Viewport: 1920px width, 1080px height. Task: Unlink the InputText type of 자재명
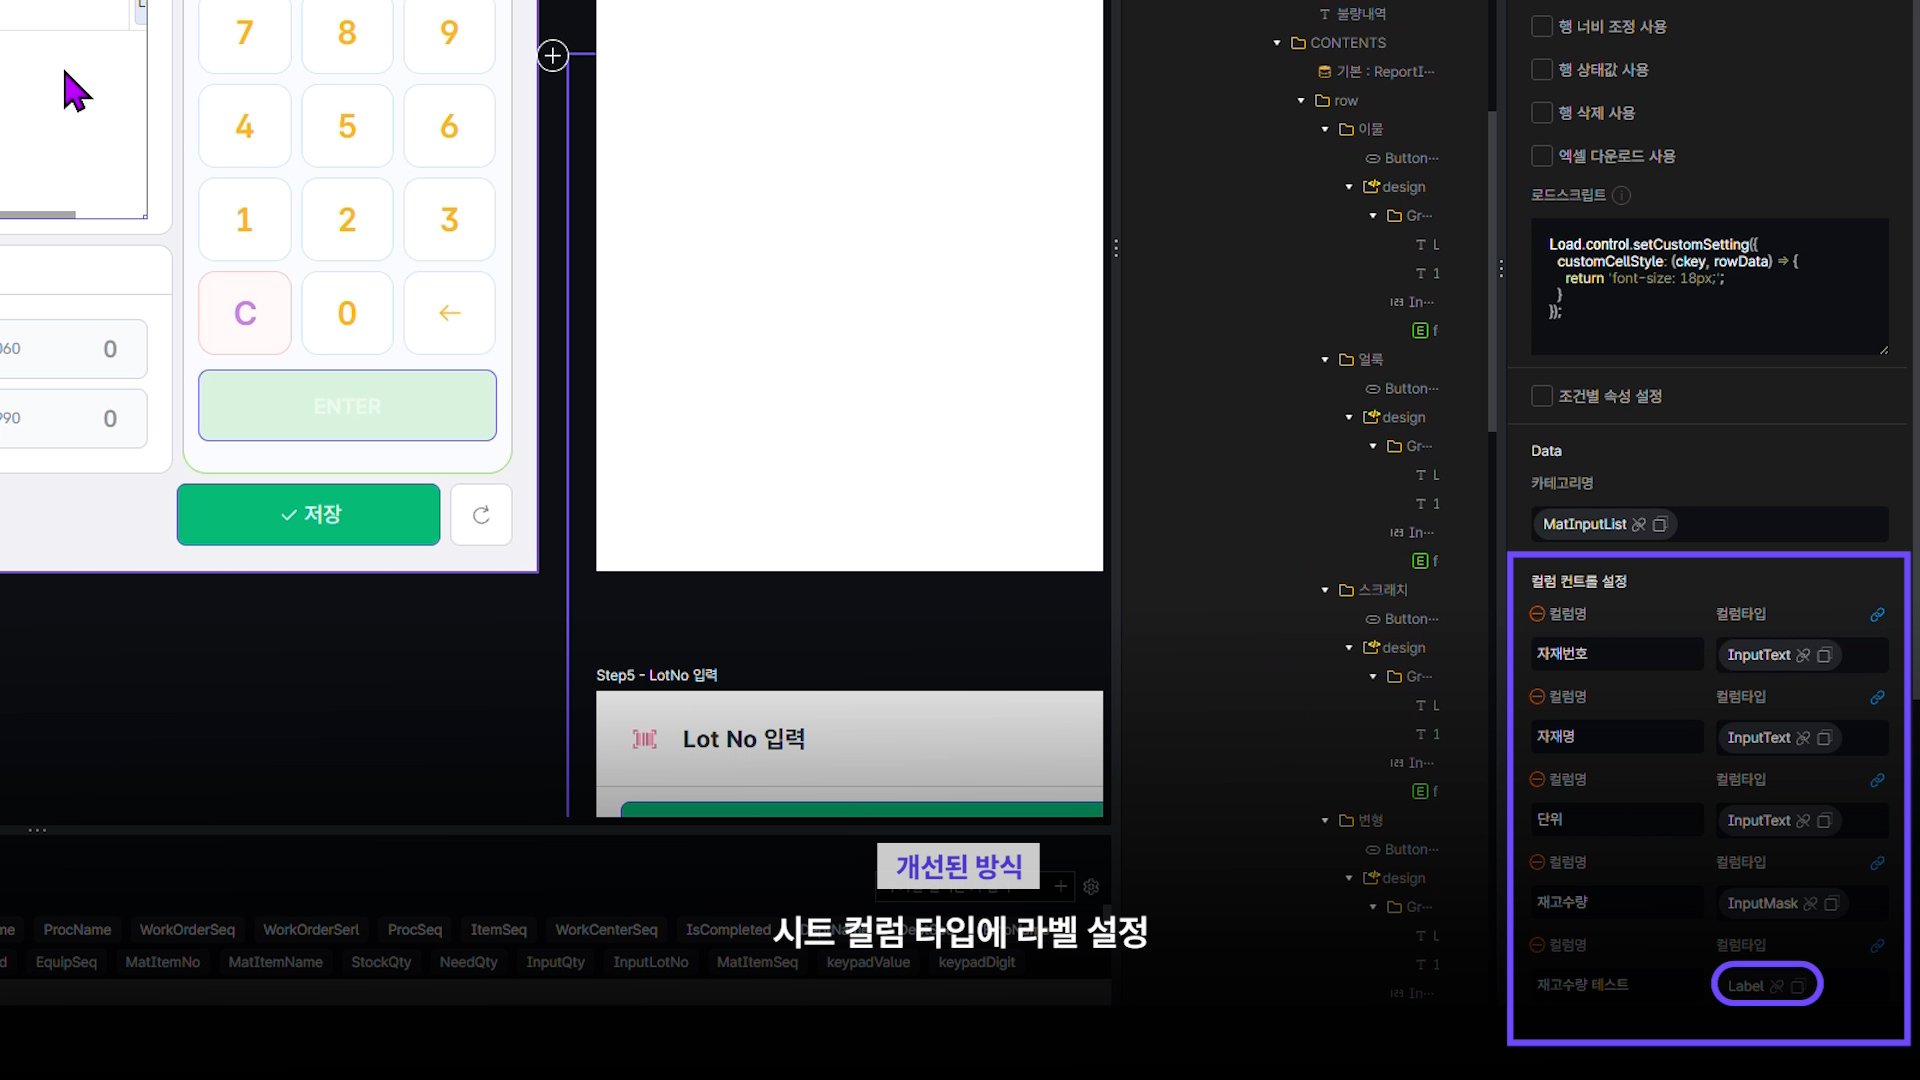[1803, 738]
